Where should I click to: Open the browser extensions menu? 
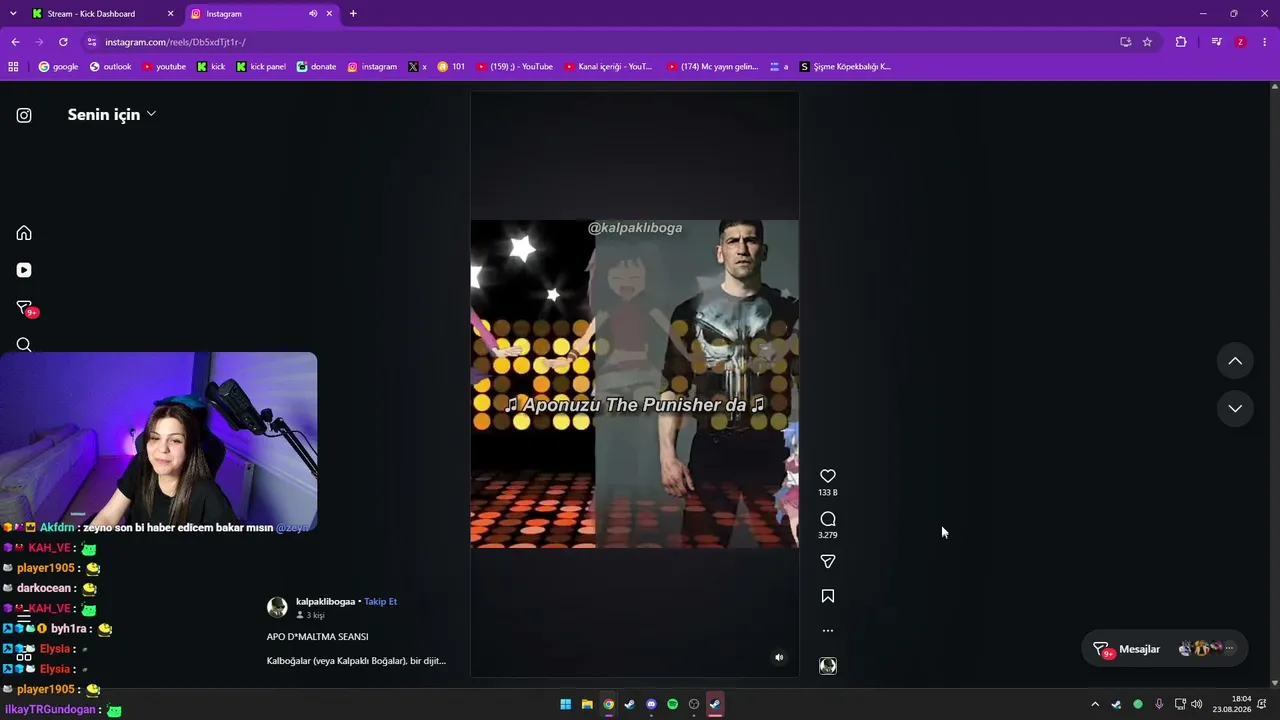pyautogui.click(x=1181, y=42)
